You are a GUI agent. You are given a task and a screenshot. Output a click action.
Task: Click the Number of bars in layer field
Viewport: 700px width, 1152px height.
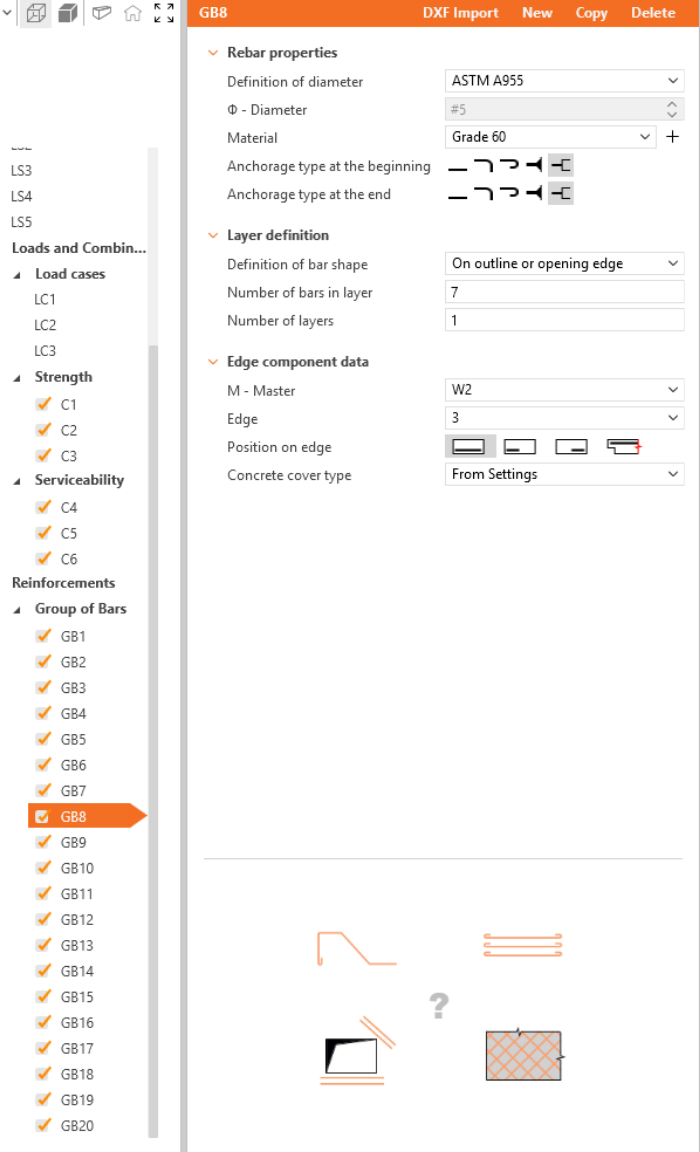pos(564,292)
